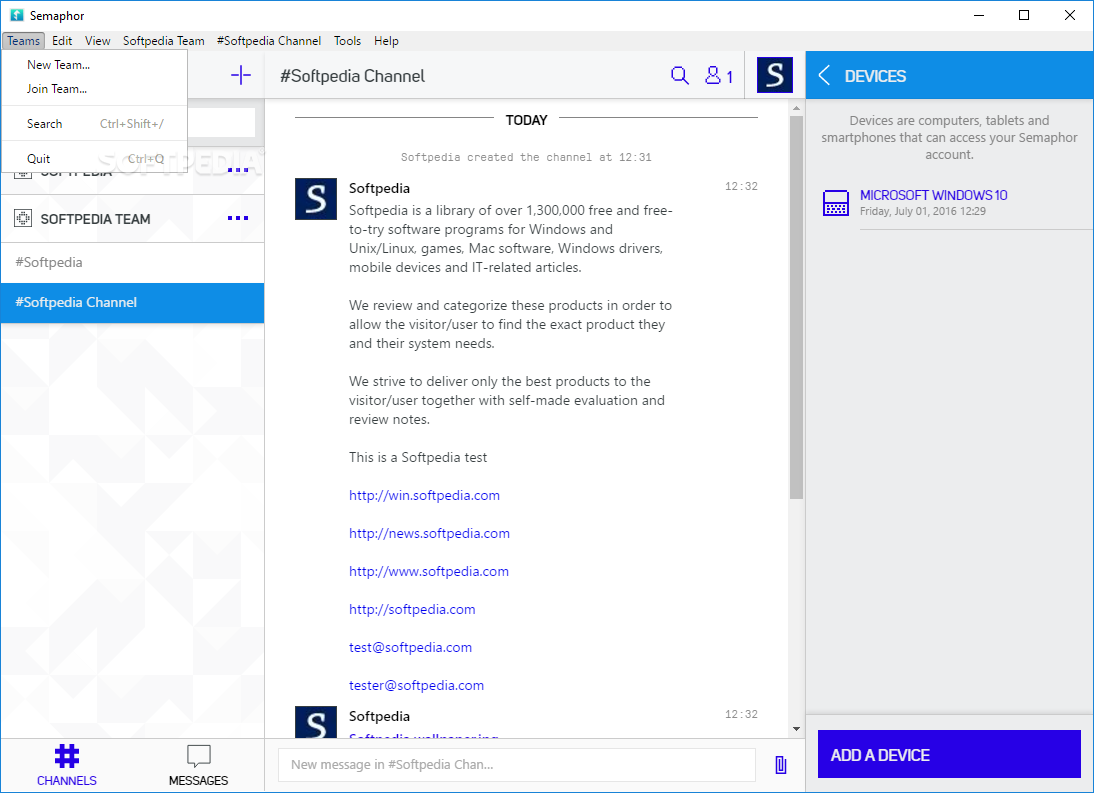Viewport: 1094px width, 793px height.
Task: Open the Help menu
Action: pos(386,40)
